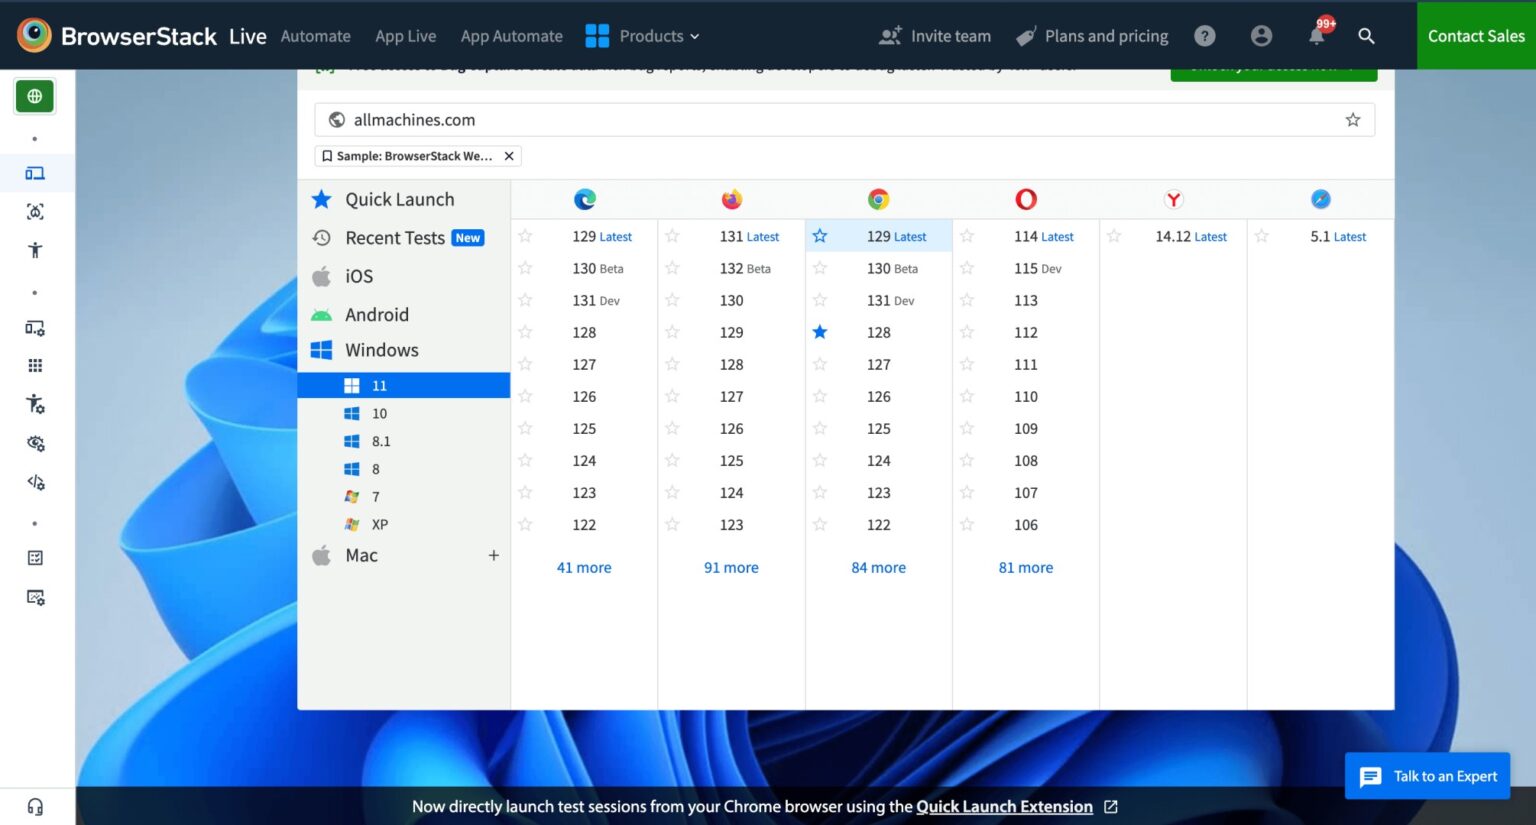Open search via the magnifier icon
This screenshot has height=825, width=1536.
pyautogui.click(x=1366, y=35)
